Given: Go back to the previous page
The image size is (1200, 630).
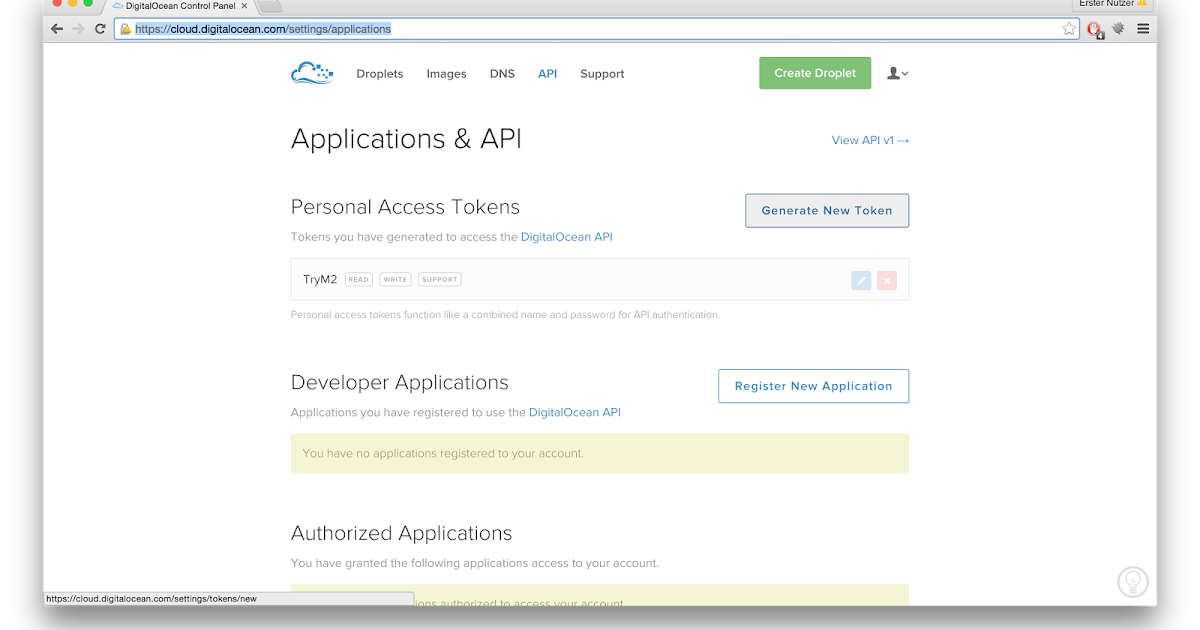Looking at the screenshot, I should [57, 29].
